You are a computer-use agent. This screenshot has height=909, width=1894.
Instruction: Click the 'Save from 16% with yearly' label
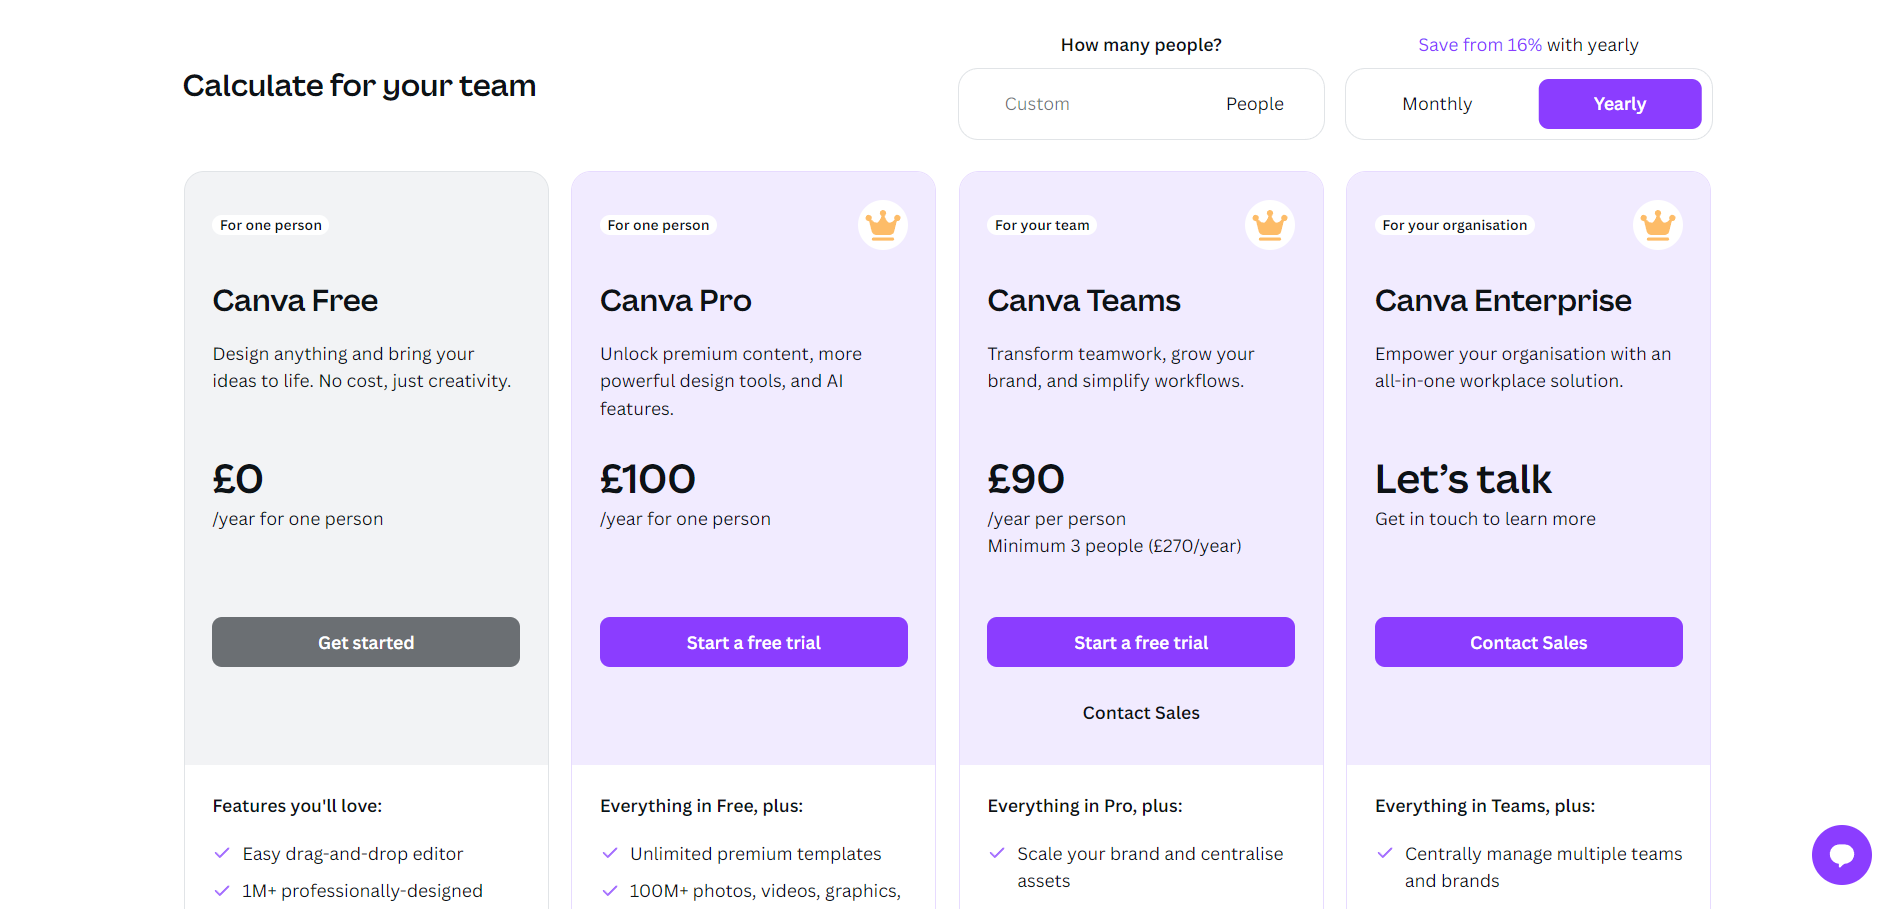(x=1528, y=44)
